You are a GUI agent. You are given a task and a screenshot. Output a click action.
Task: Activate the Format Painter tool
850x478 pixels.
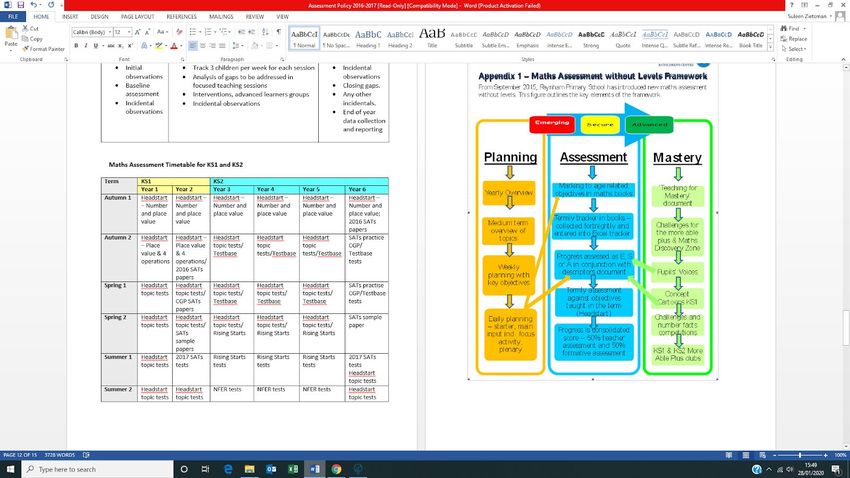tap(43, 49)
